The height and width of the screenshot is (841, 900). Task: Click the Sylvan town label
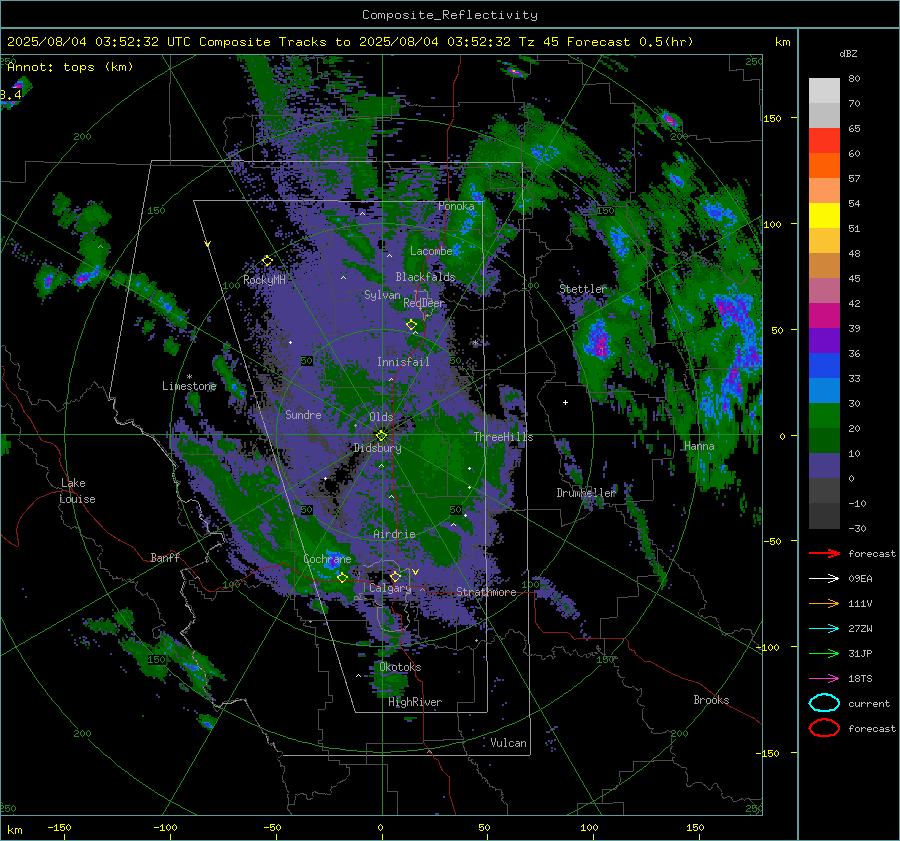click(x=382, y=295)
